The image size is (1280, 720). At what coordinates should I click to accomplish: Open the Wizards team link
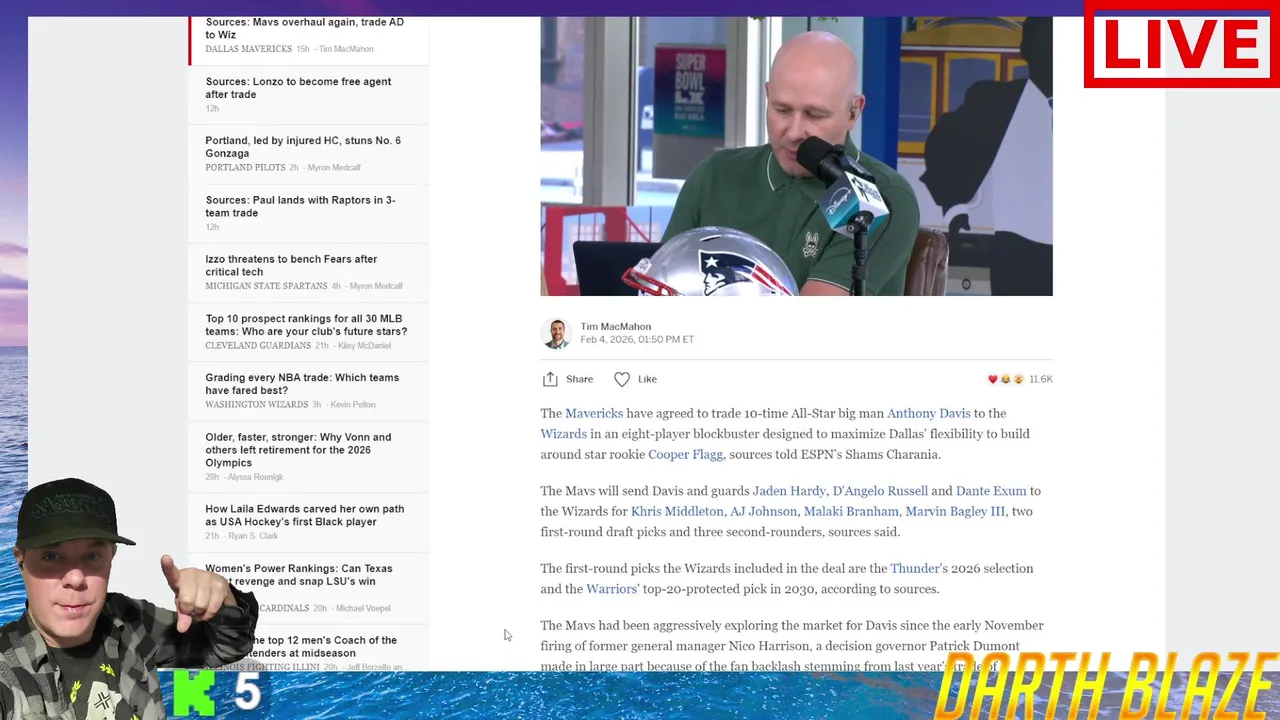564,434
